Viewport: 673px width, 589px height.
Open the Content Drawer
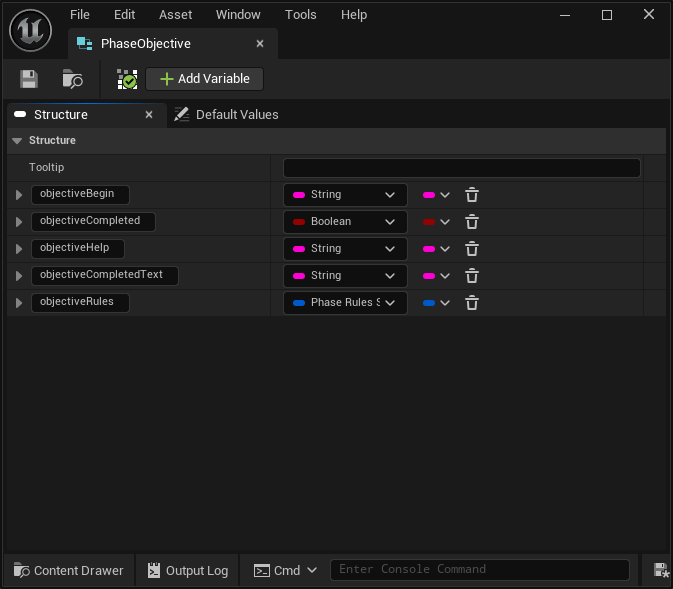(69, 570)
